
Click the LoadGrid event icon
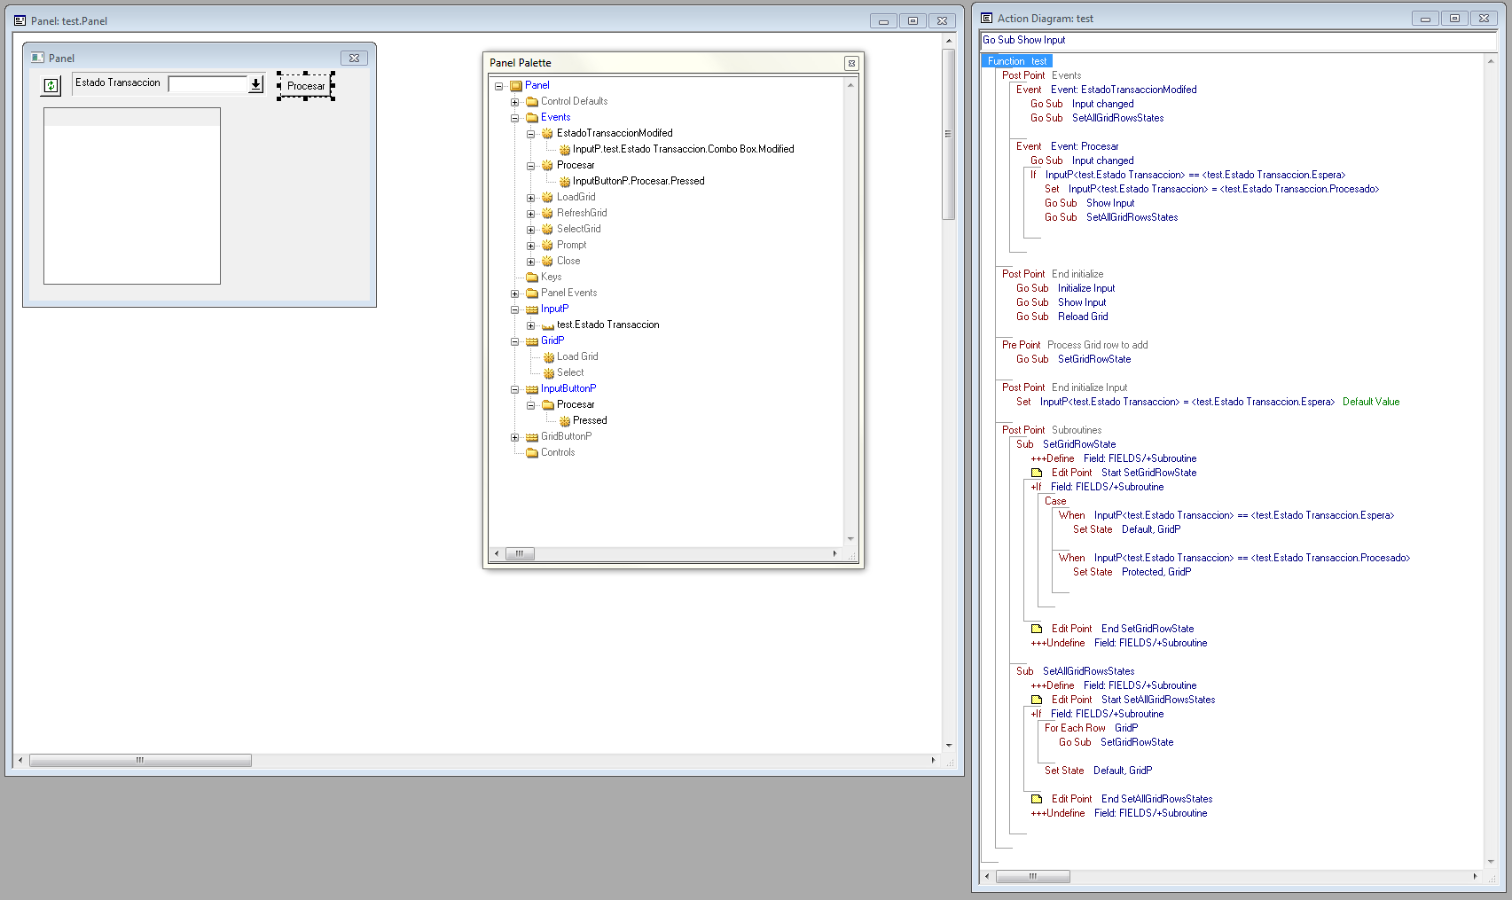coord(548,198)
